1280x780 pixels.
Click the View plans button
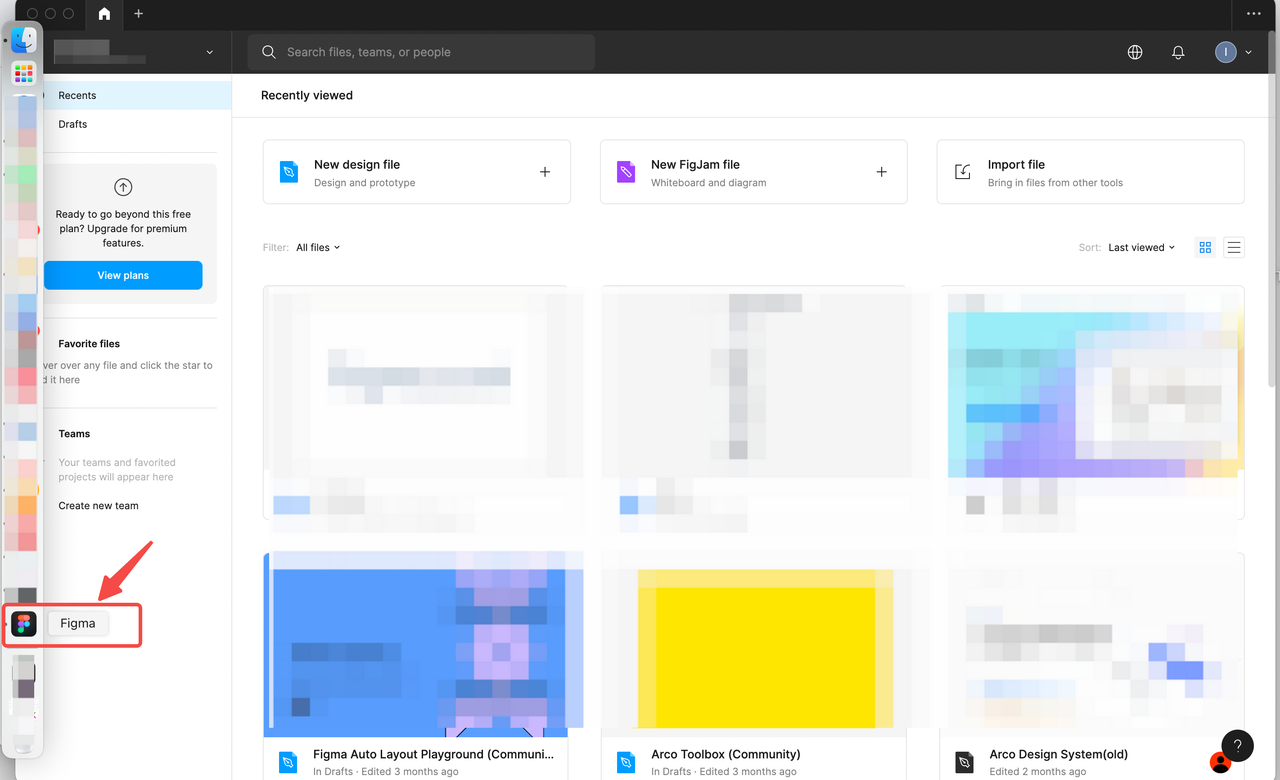(123, 275)
